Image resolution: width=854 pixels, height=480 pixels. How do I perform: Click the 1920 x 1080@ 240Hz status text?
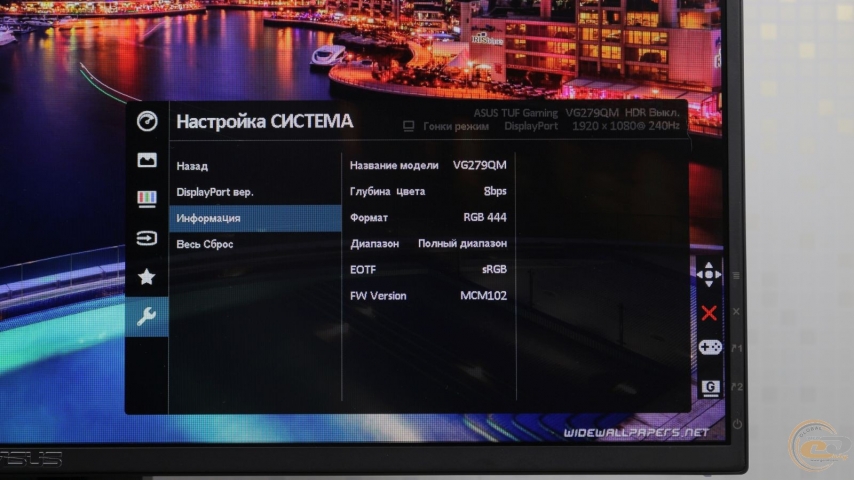(626, 126)
